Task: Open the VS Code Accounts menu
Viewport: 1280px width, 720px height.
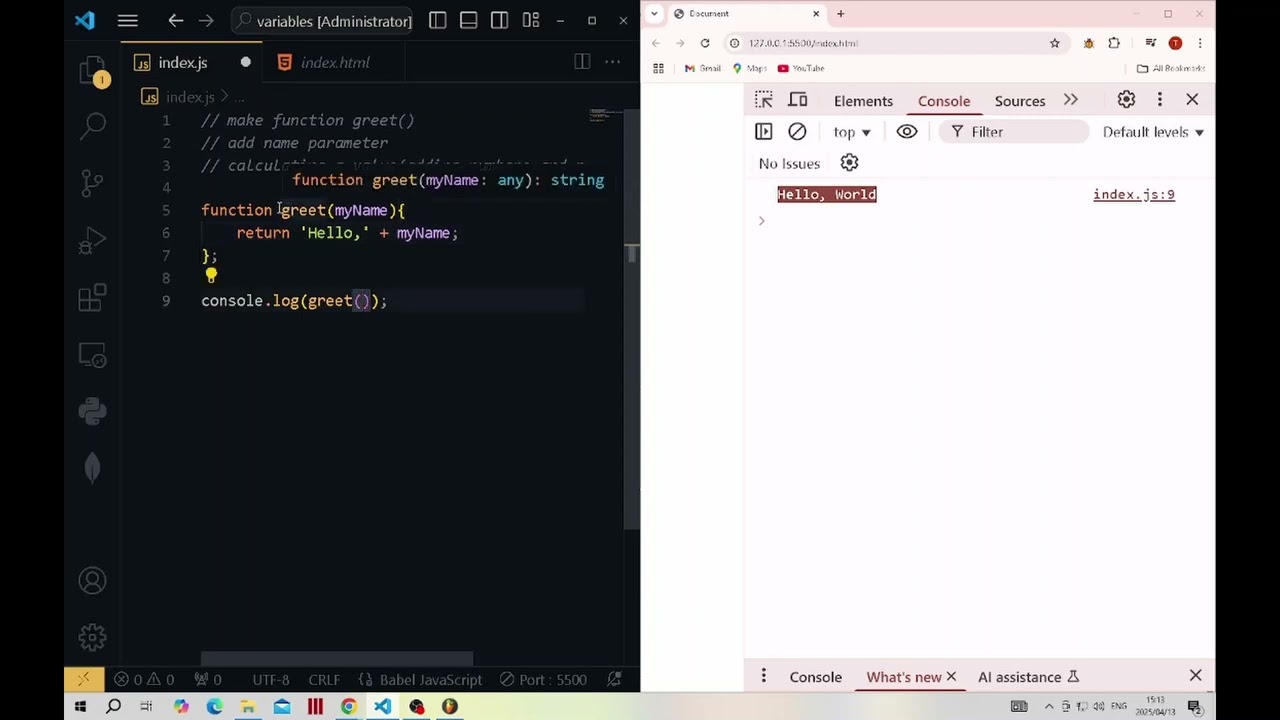Action: [92, 581]
